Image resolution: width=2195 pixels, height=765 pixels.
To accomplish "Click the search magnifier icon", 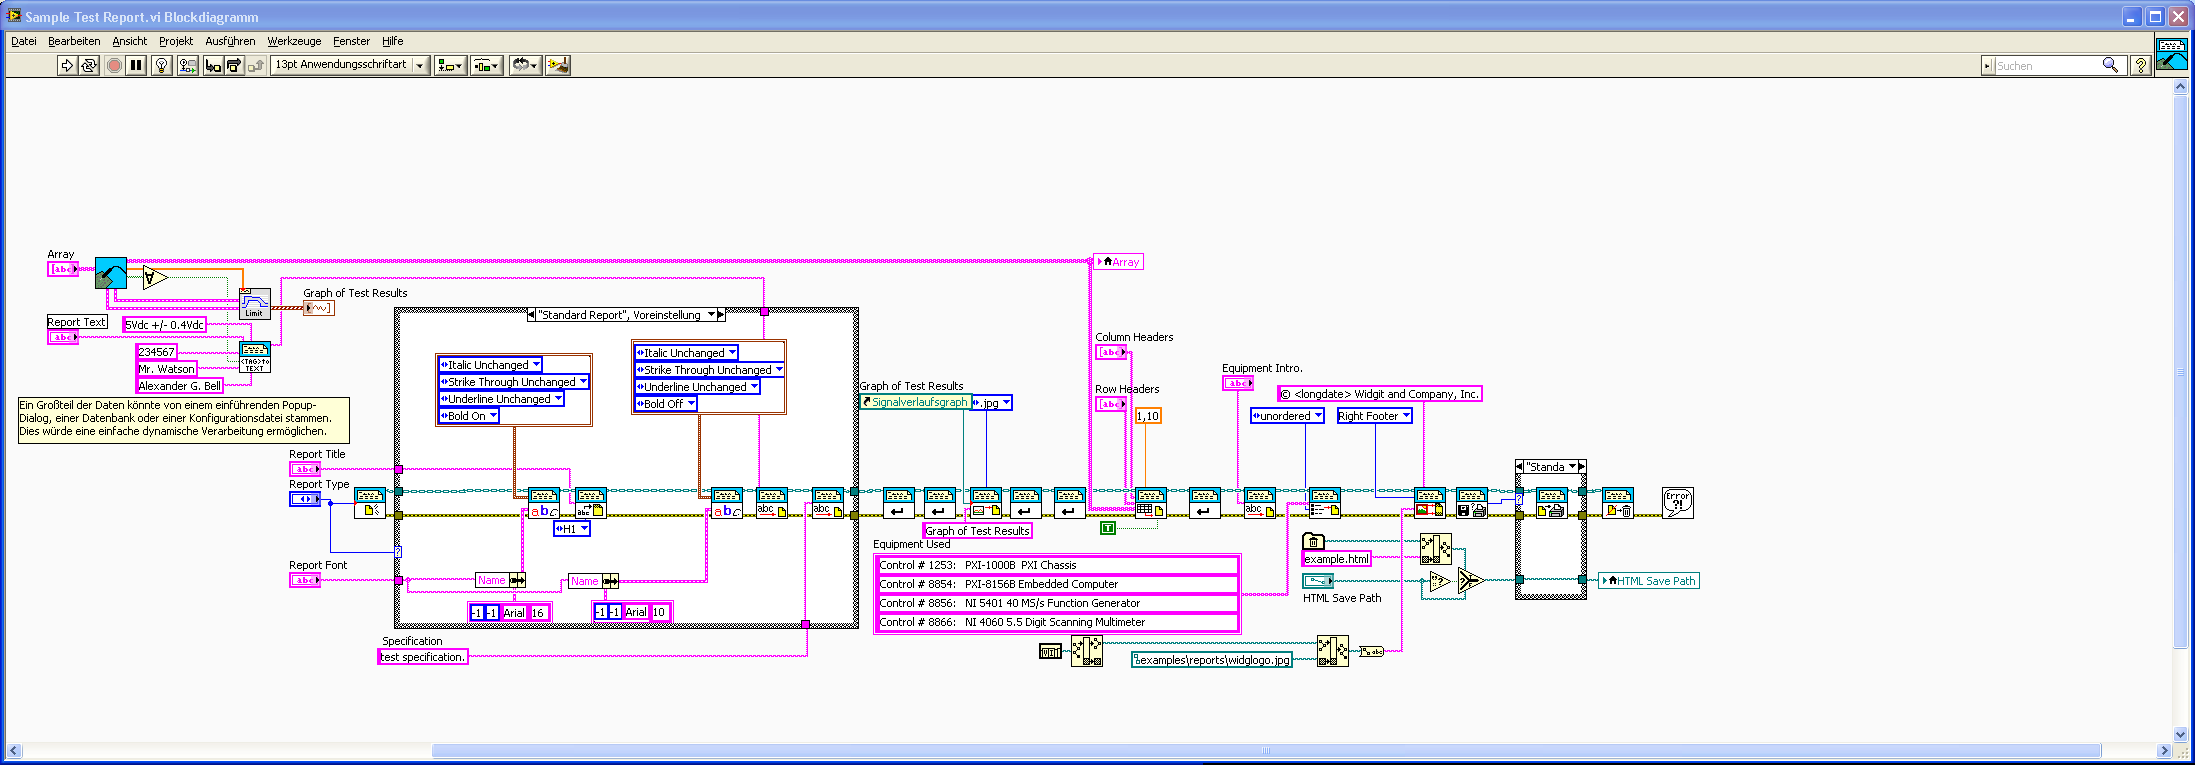I will [x=2110, y=65].
